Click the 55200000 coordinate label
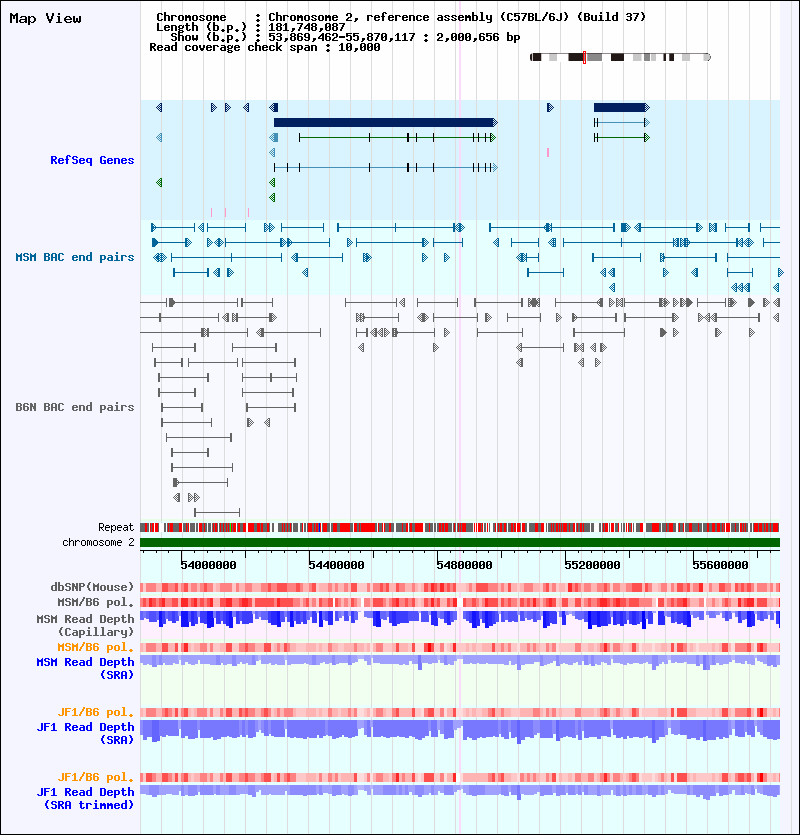 592,565
